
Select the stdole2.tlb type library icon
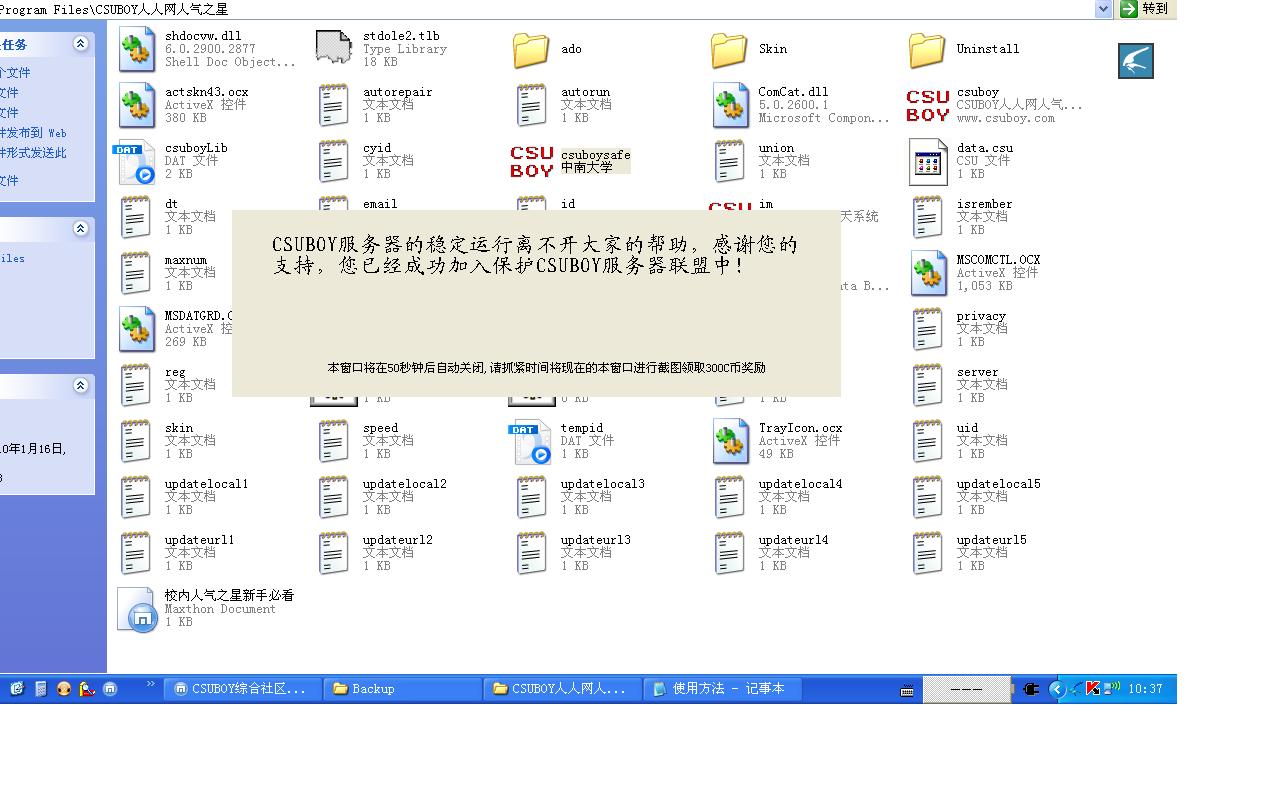point(334,49)
